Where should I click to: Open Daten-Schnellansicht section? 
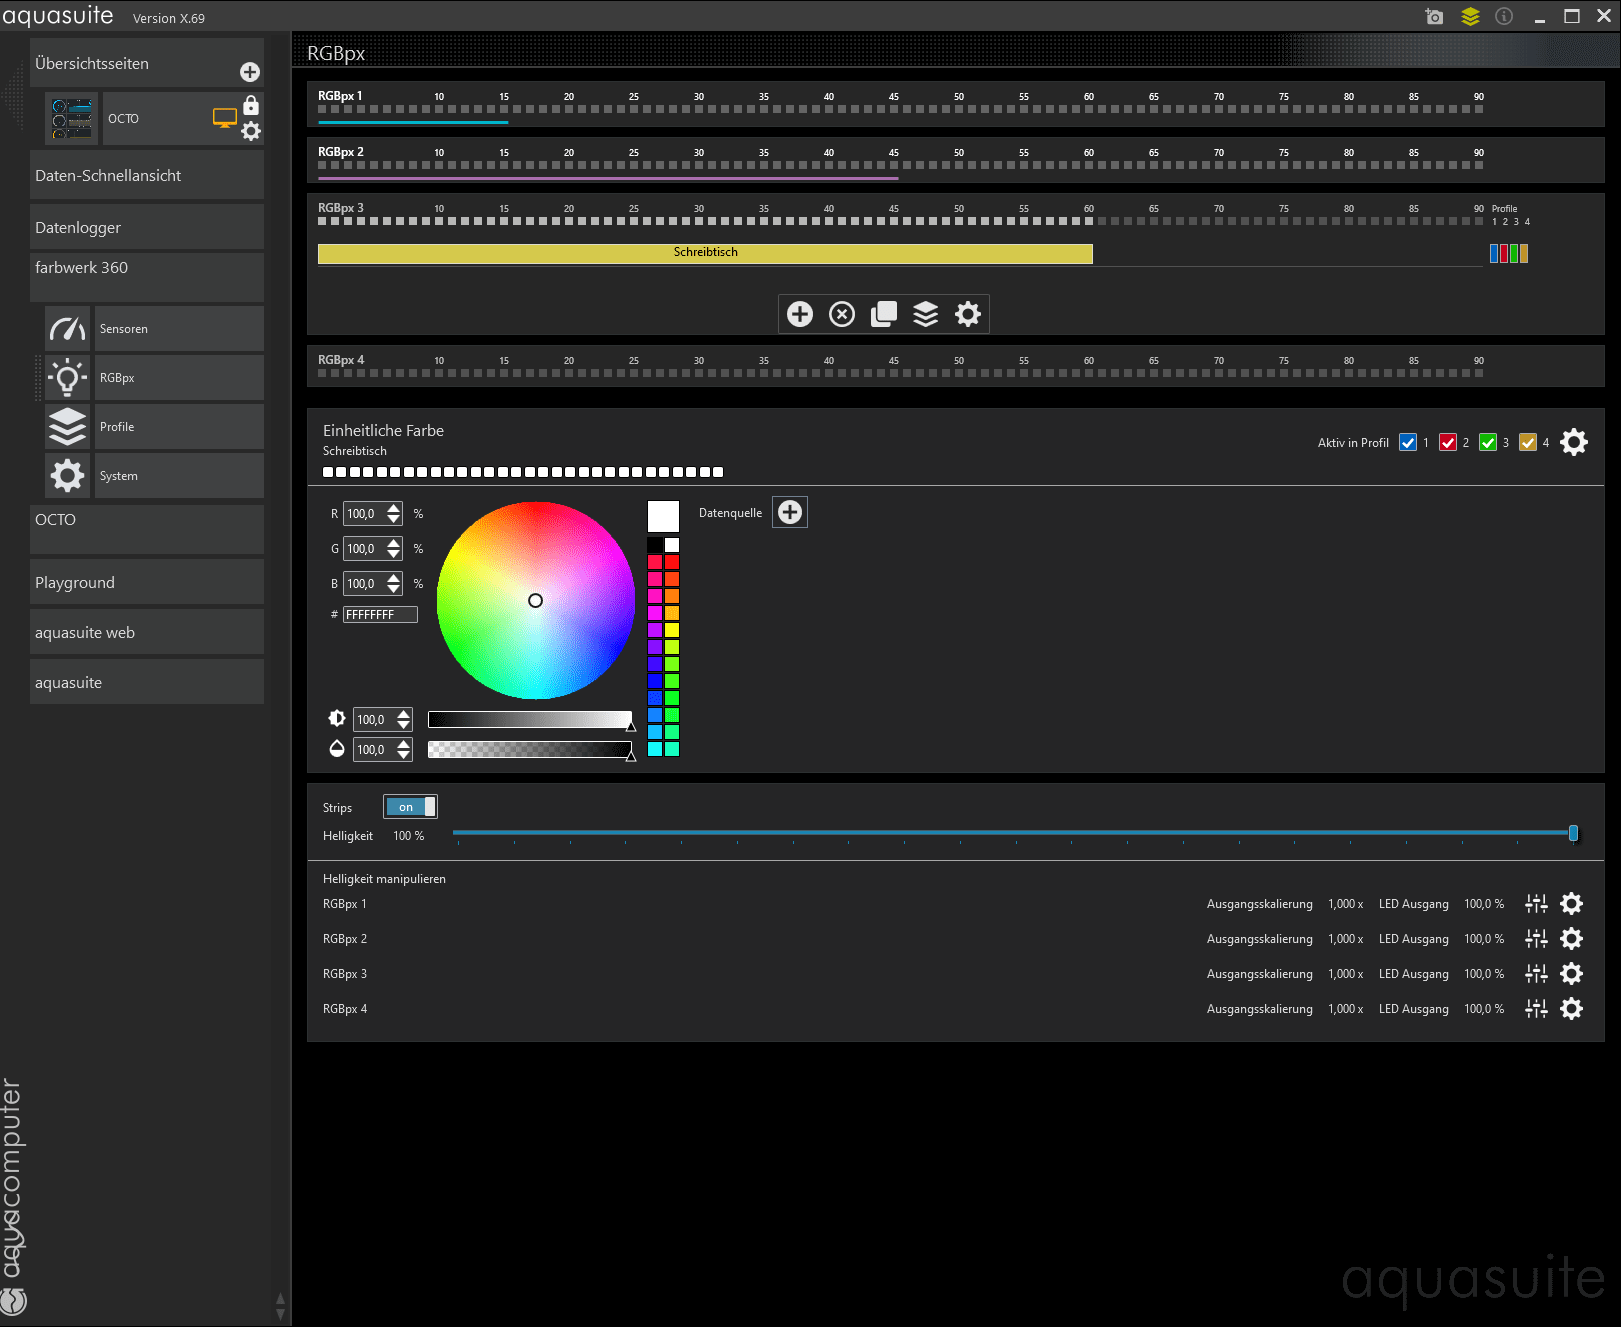pyautogui.click(x=147, y=175)
